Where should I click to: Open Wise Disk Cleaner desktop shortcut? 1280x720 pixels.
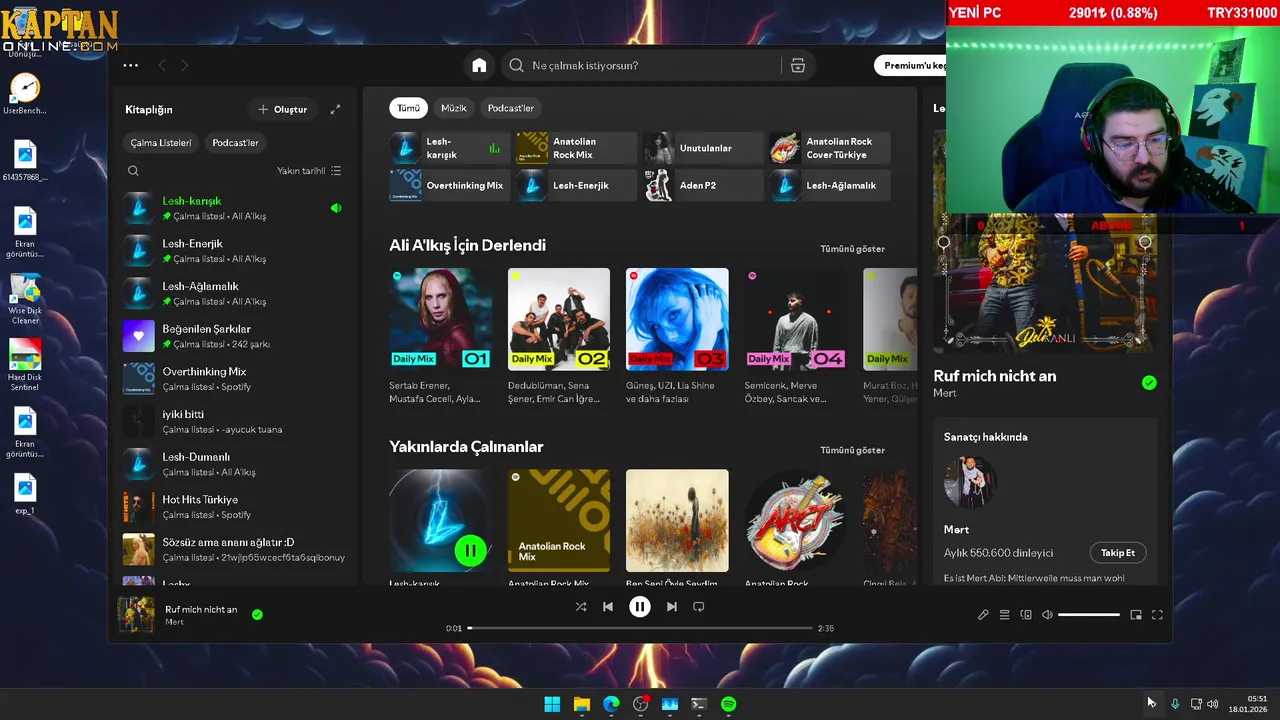tap(25, 299)
